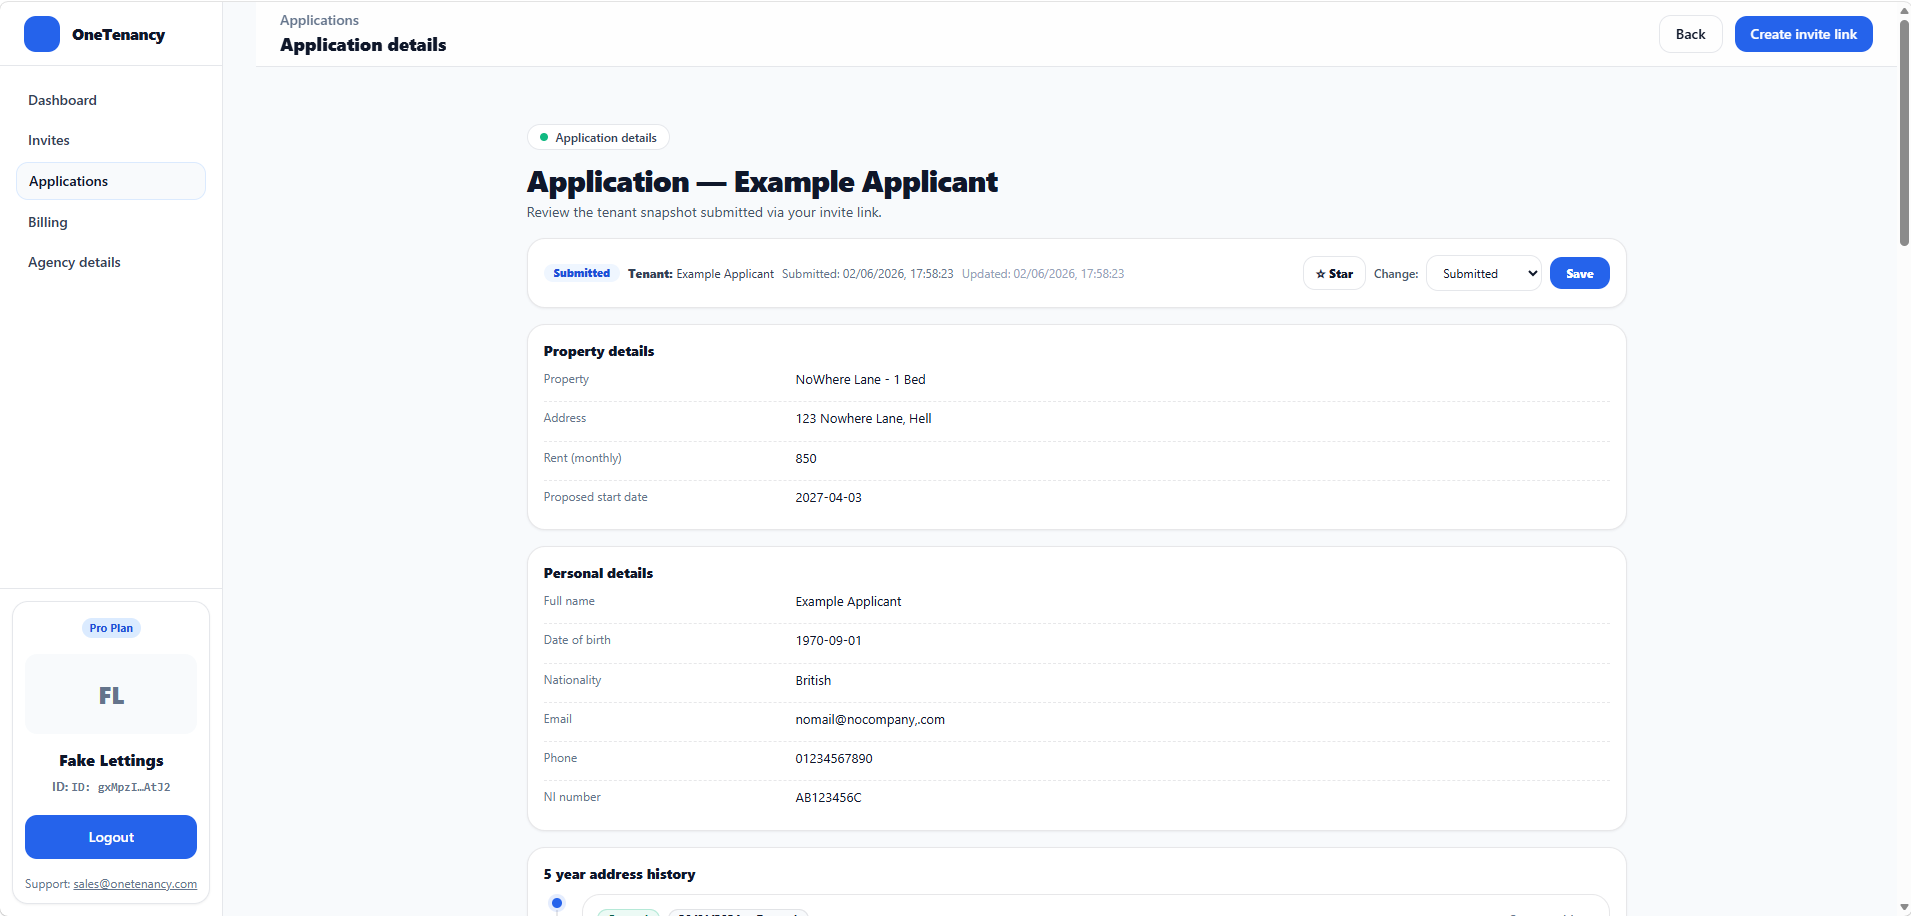This screenshot has width=1911, height=916.
Task: Select property value NoWhere Lane - 1 Bed
Action: (x=860, y=380)
